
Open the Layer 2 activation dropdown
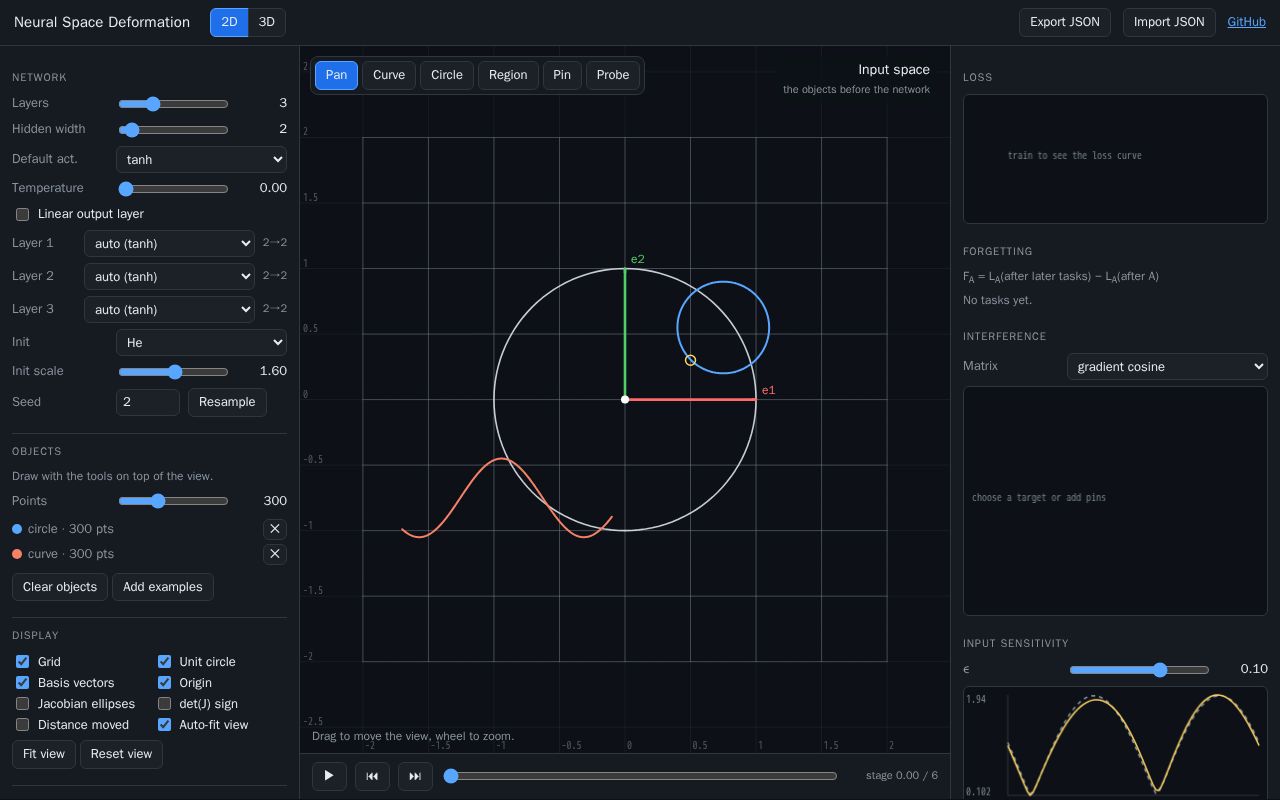click(x=169, y=276)
